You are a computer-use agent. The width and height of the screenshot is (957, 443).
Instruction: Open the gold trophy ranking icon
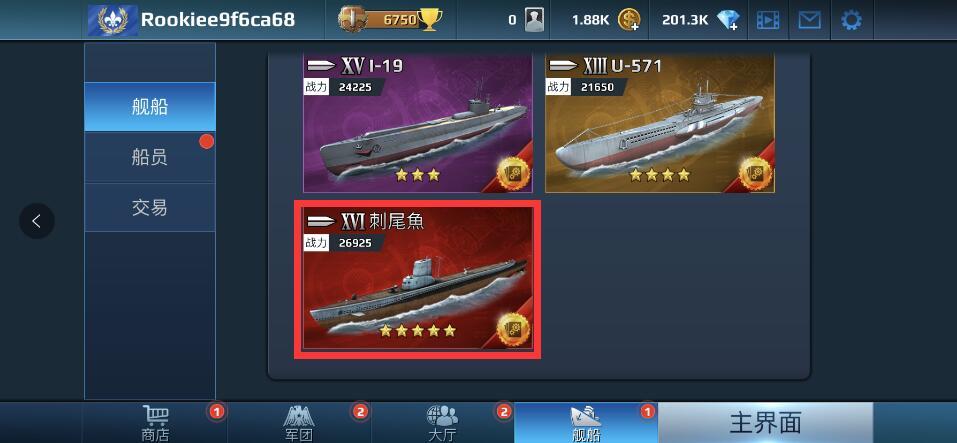point(429,20)
